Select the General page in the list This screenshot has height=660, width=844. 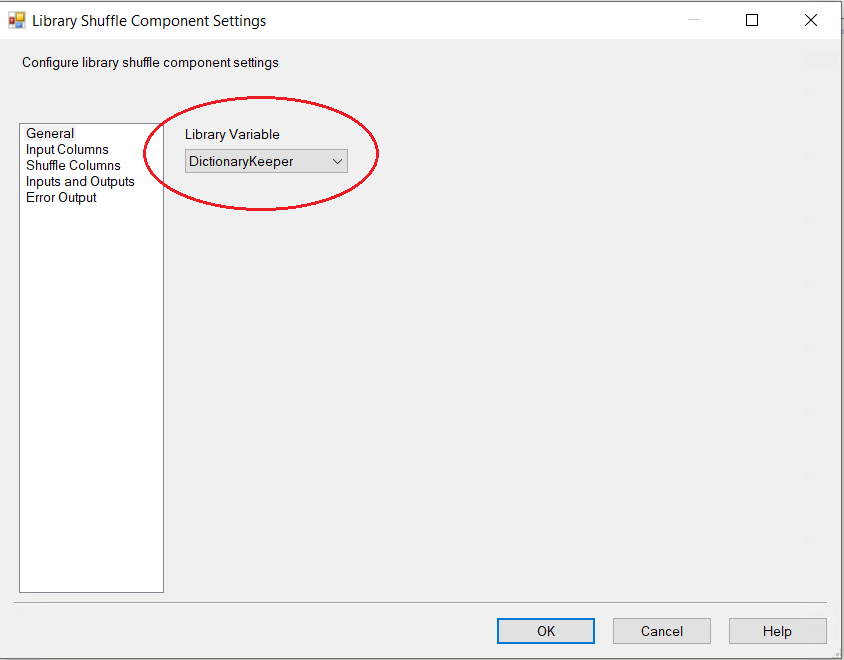50,133
